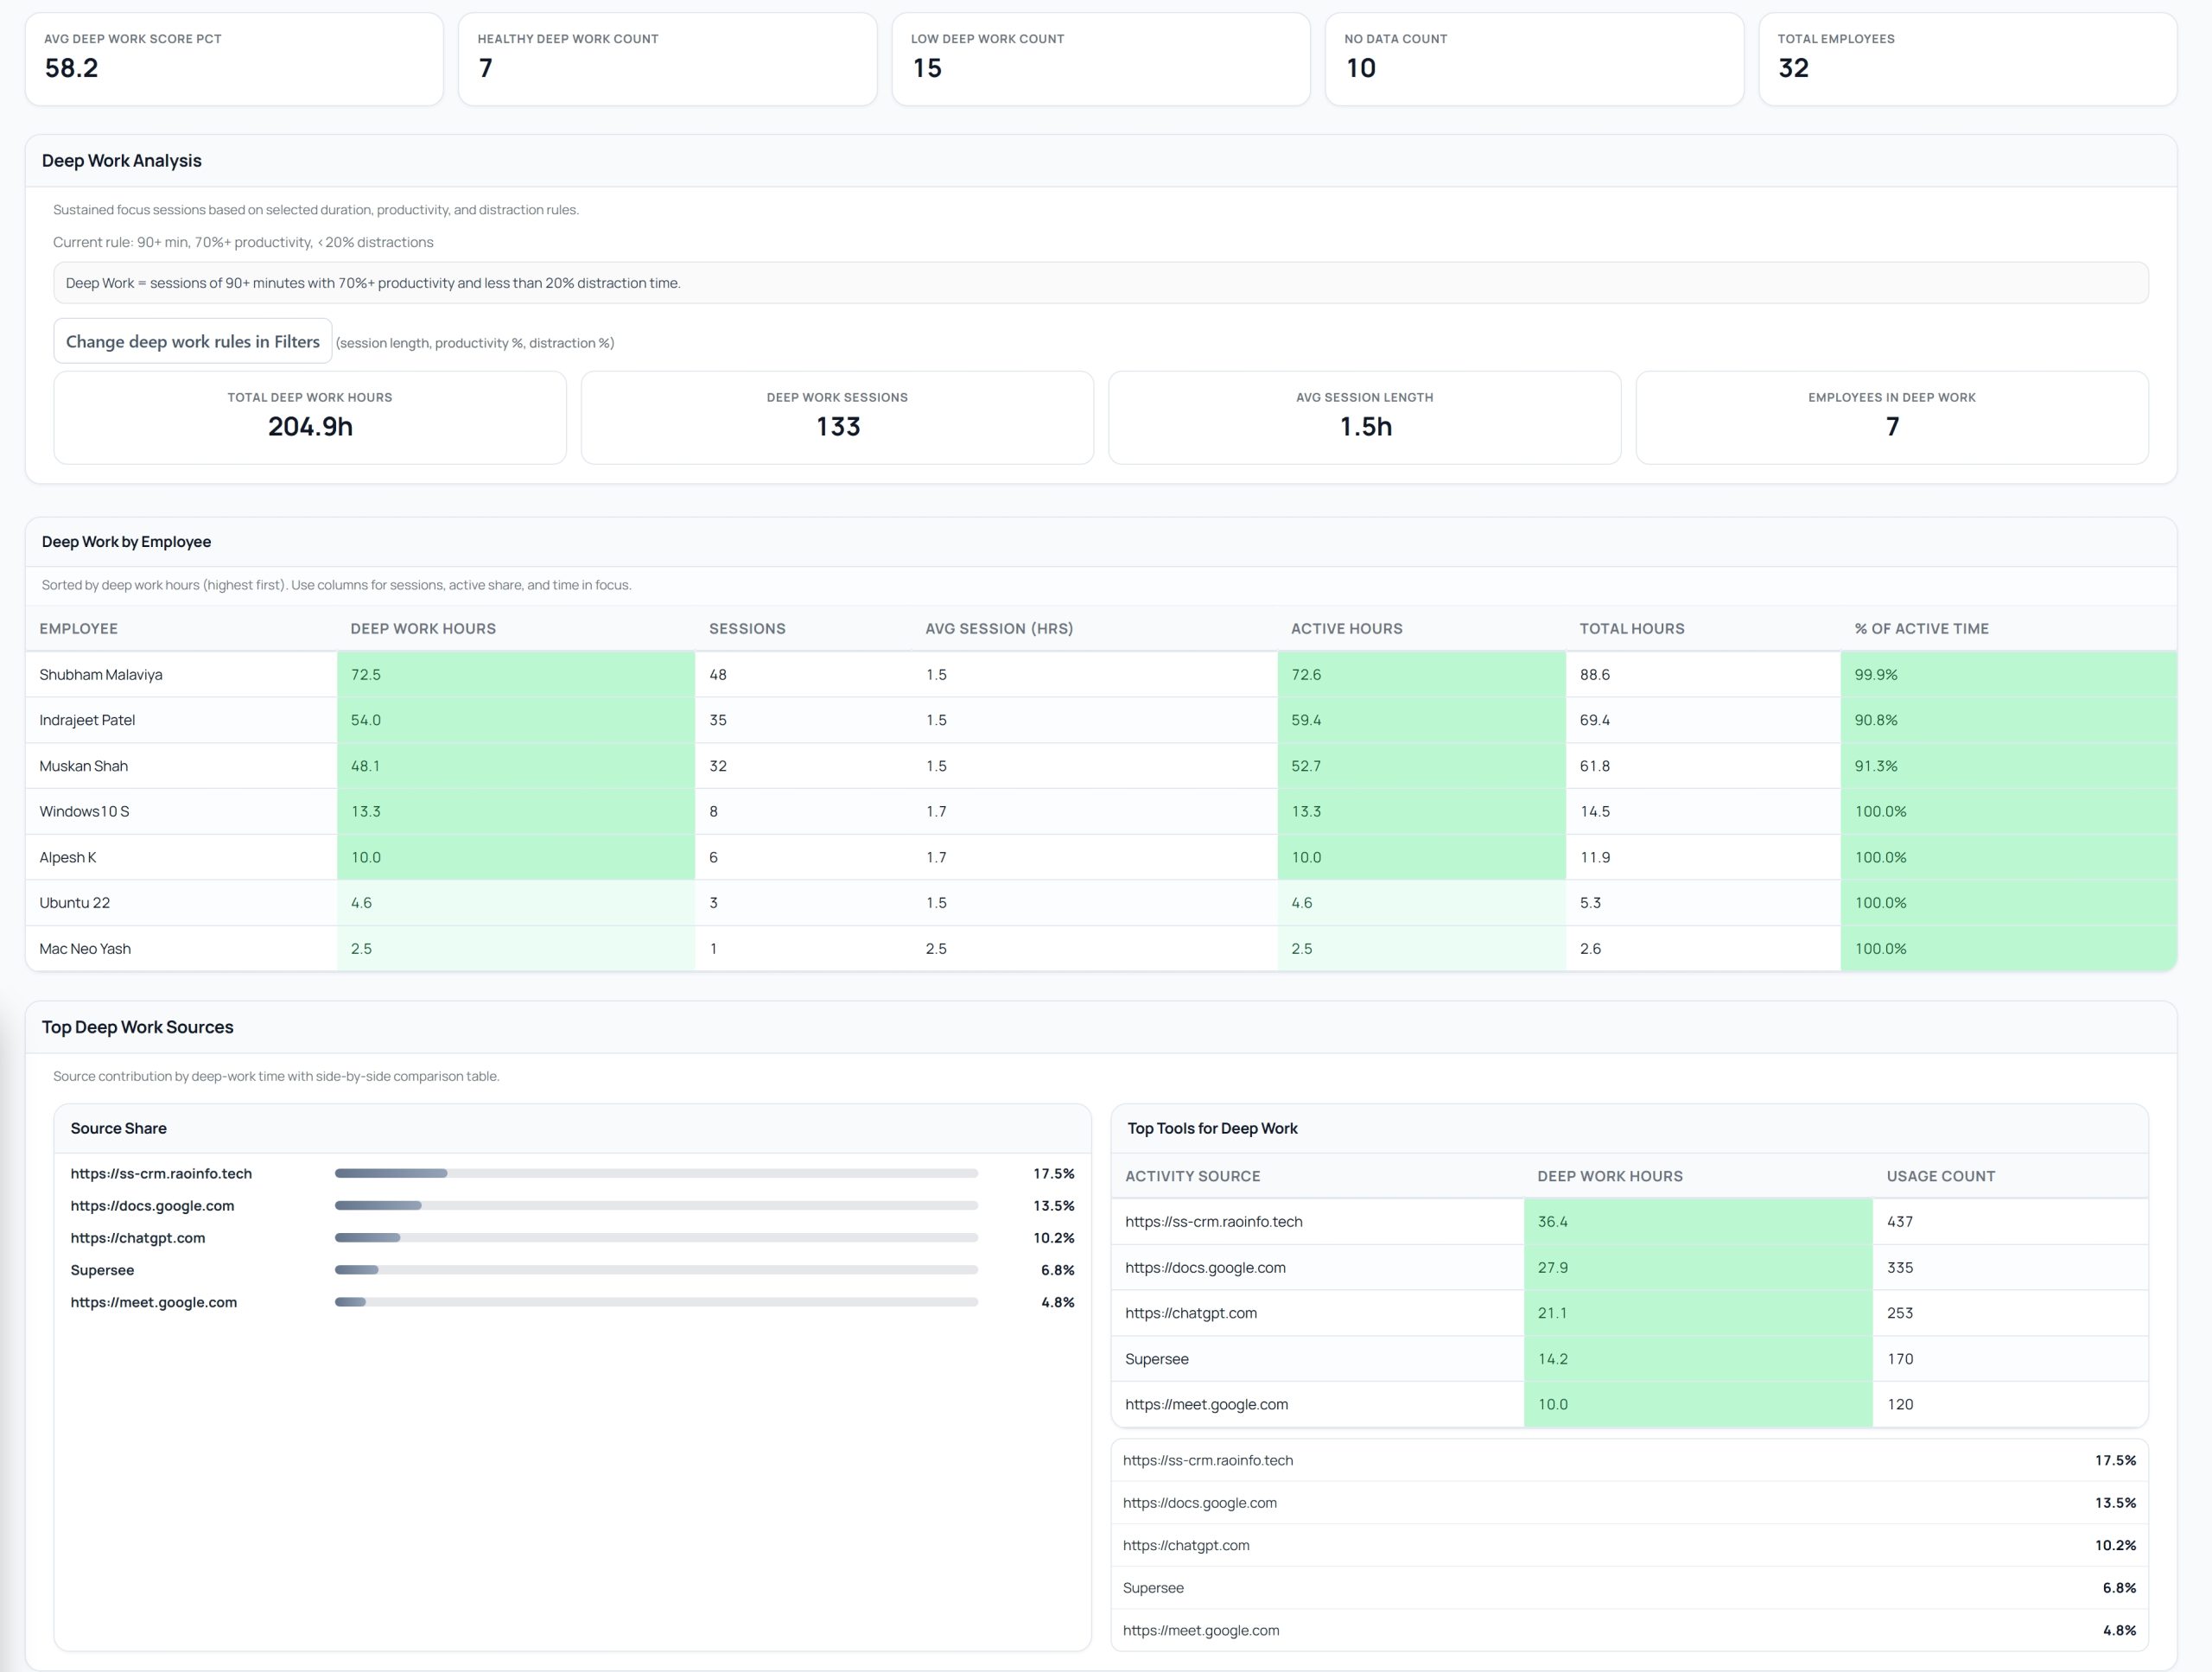The height and width of the screenshot is (1672, 2212).
Task: Click docs.google.com progress bar in Source Share
Action: click(656, 1205)
